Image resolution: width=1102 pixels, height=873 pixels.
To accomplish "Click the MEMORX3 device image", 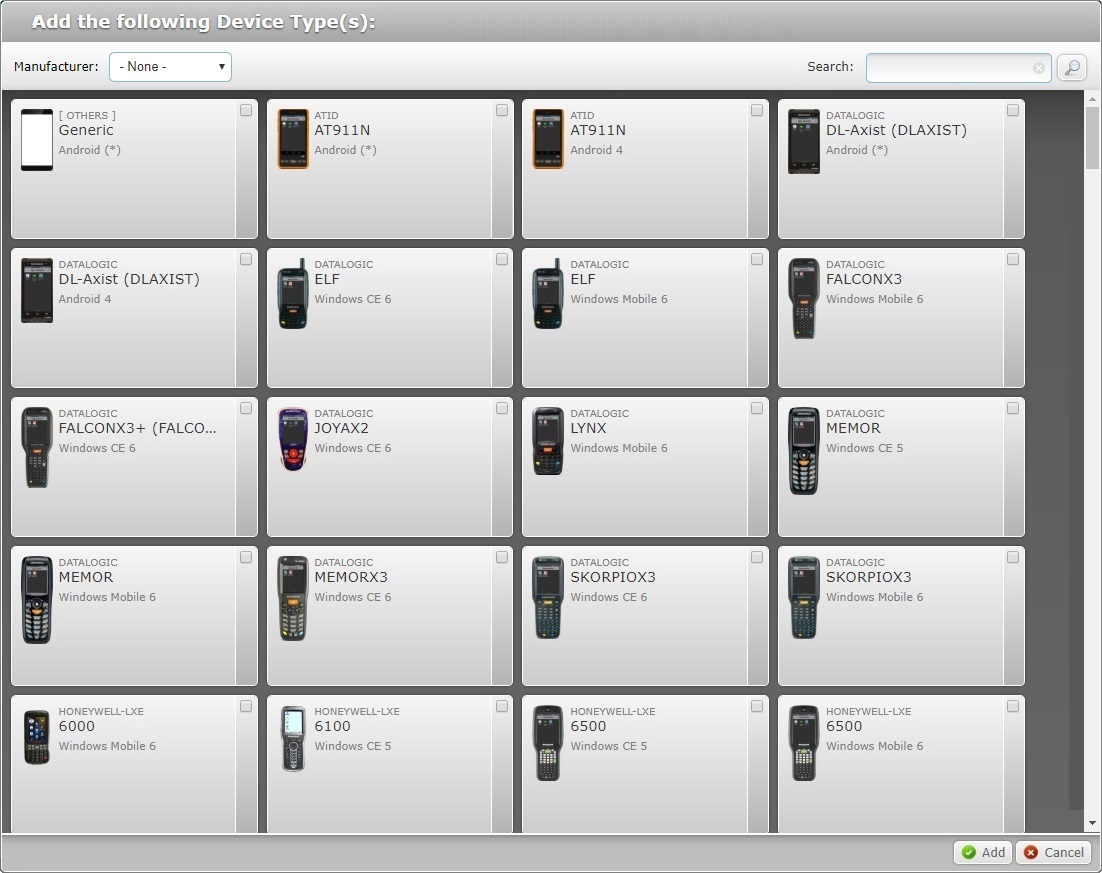I will click(293, 598).
